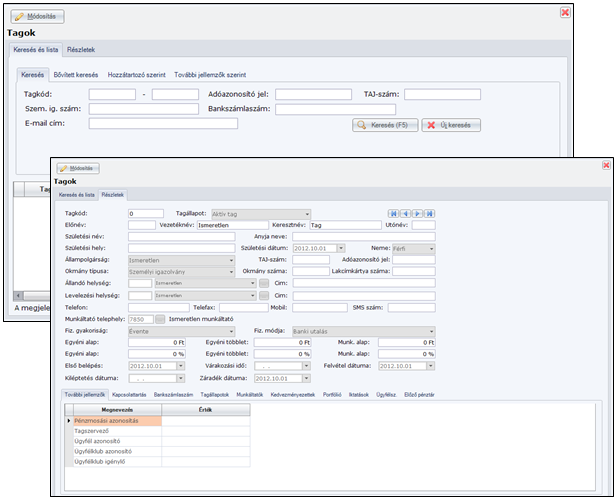This screenshot has height=500, width=616.
Task: Jump to the last member record
Action: pyautogui.click(x=428, y=213)
